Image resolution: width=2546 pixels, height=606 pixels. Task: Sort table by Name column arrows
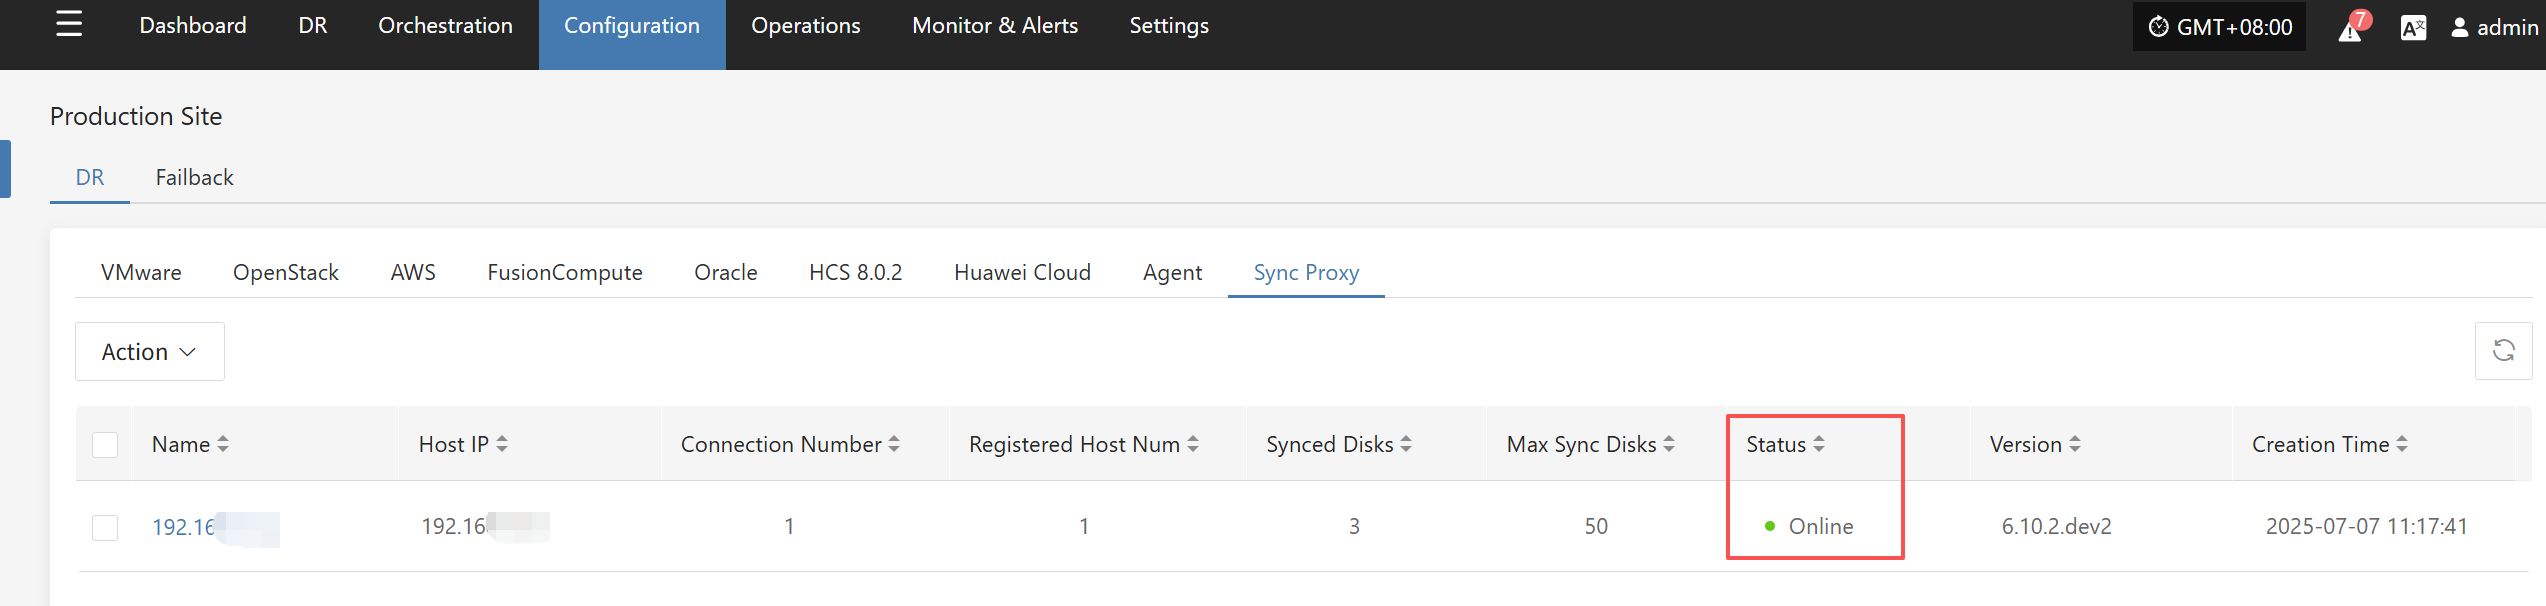click(x=223, y=444)
